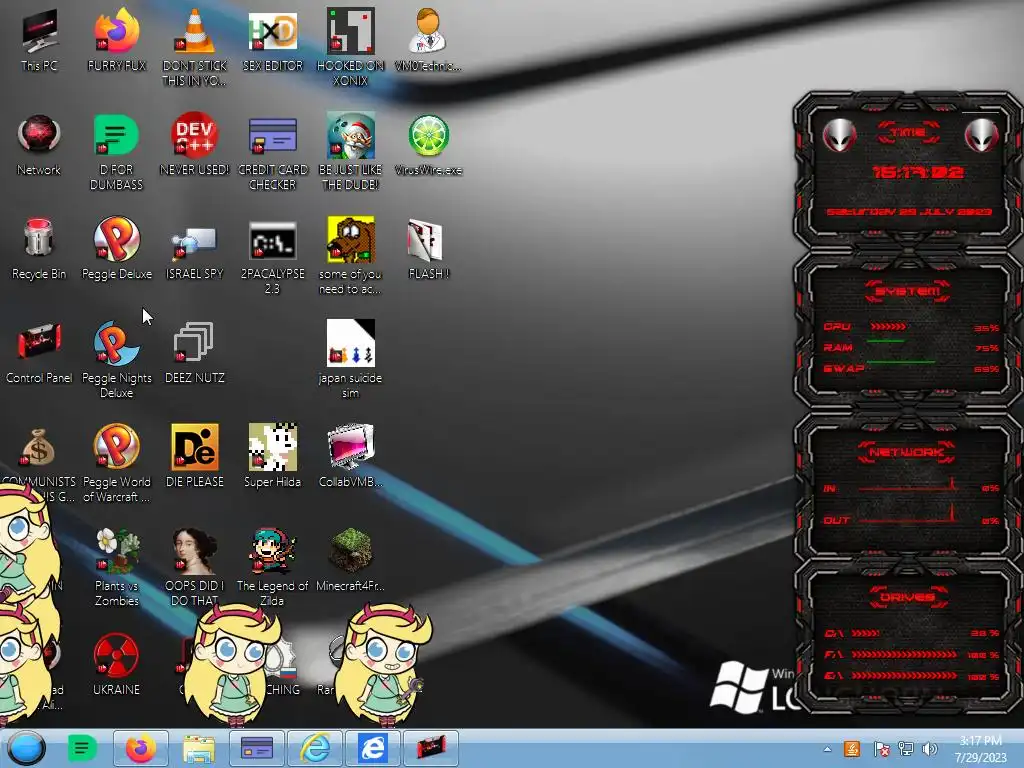This screenshot has height=768, width=1024.
Task: Open File Explorer from the taskbar
Action: [x=199, y=748]
